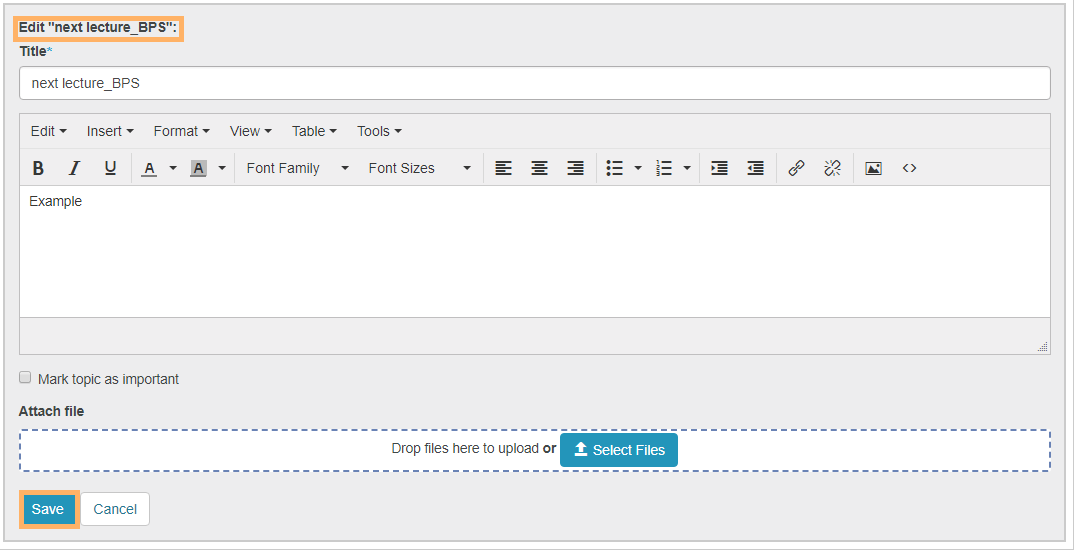Screen dimensions: 1075x552
Task: Click into the Title input field
Action: (534, 83)
